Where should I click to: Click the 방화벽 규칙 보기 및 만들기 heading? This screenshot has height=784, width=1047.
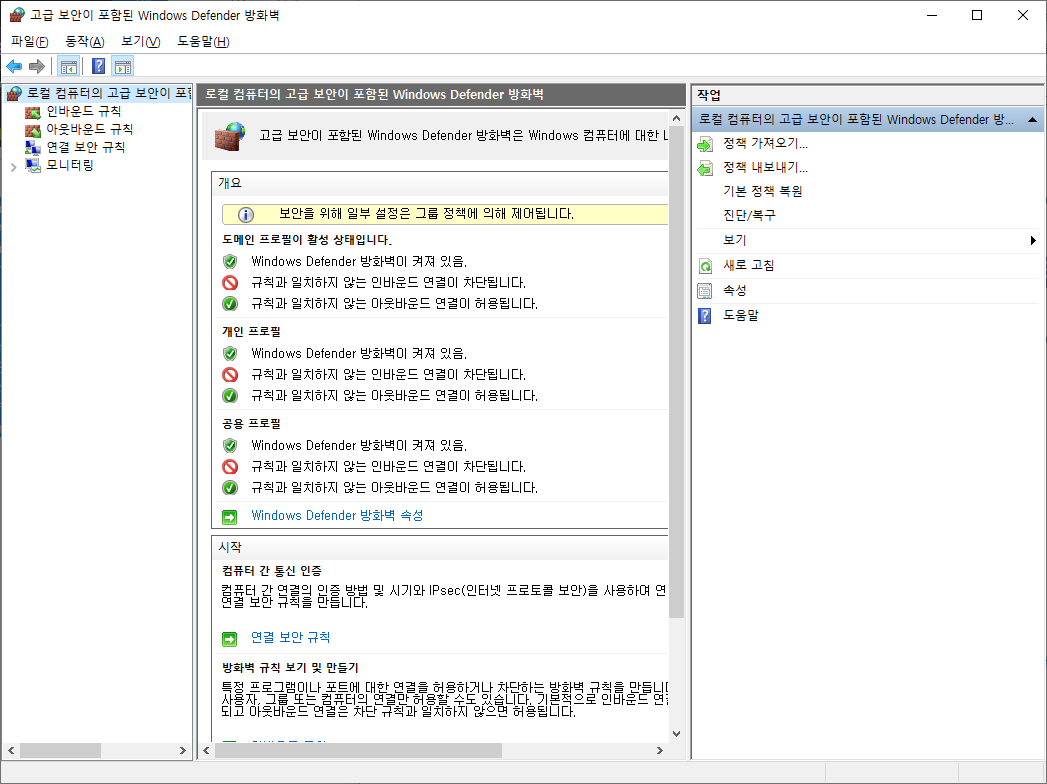click(x=290, y=668)
